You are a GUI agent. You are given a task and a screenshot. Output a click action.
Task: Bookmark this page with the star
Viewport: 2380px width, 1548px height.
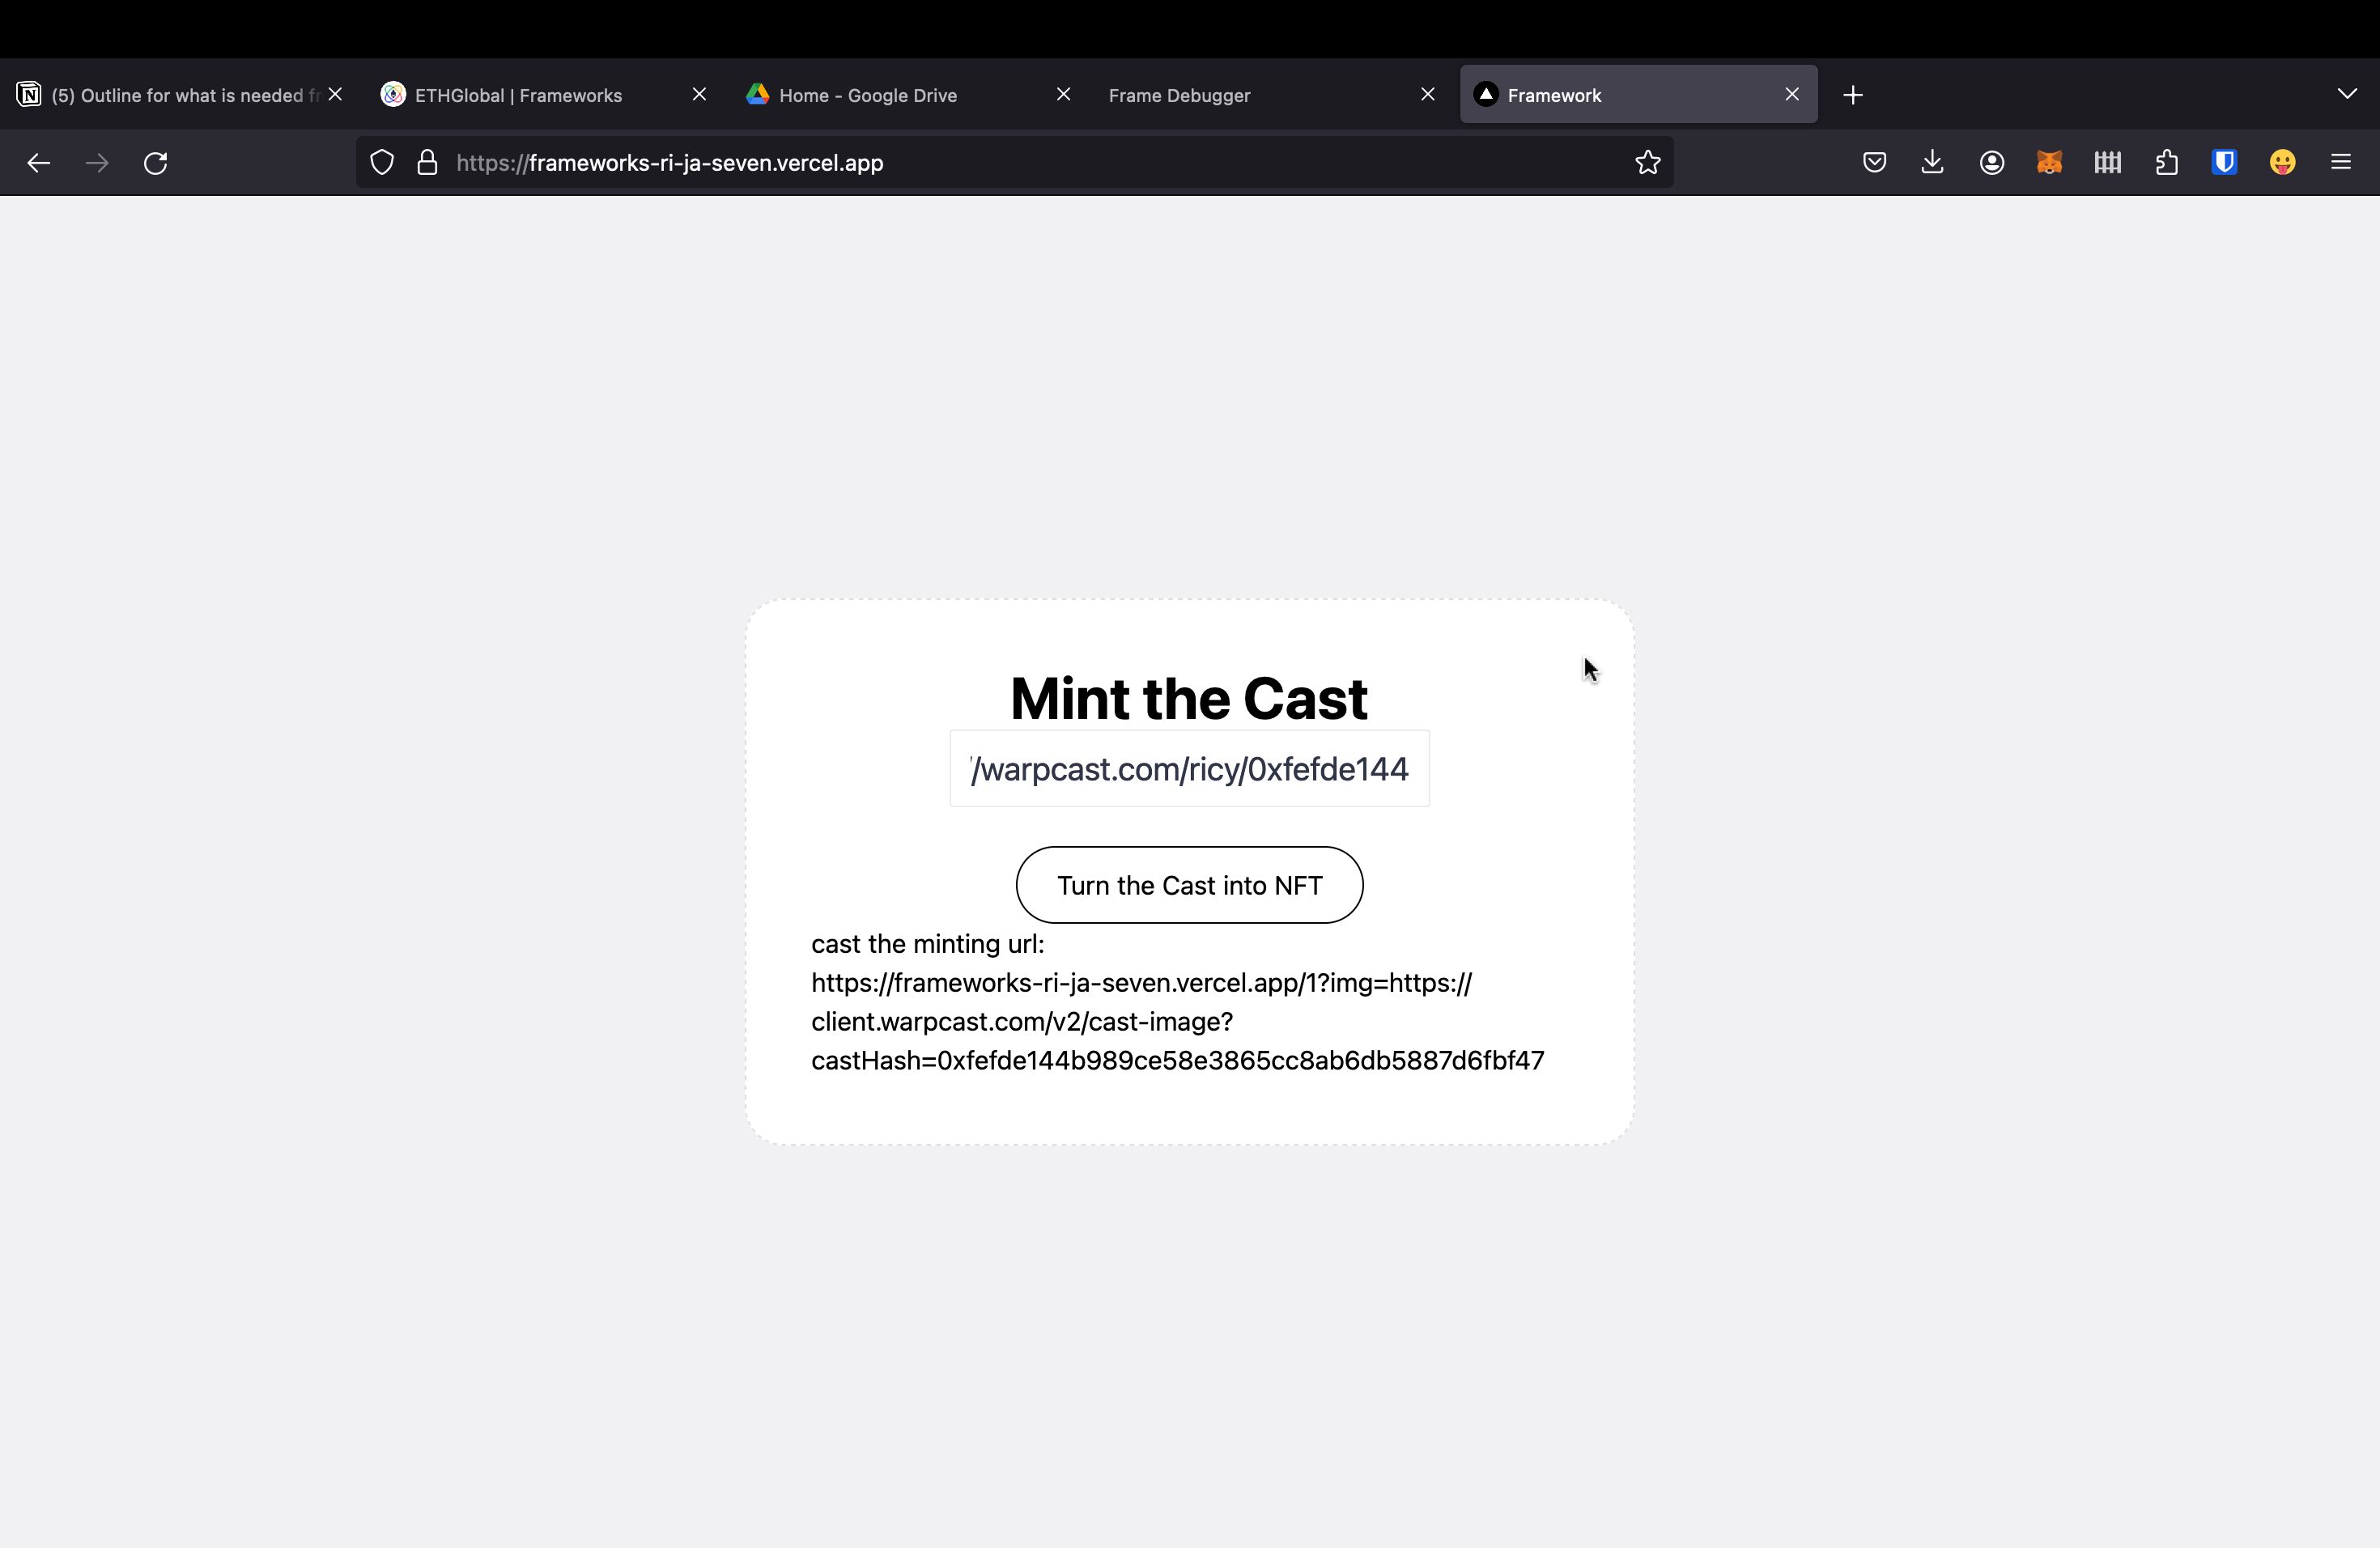pos(1648,163)
